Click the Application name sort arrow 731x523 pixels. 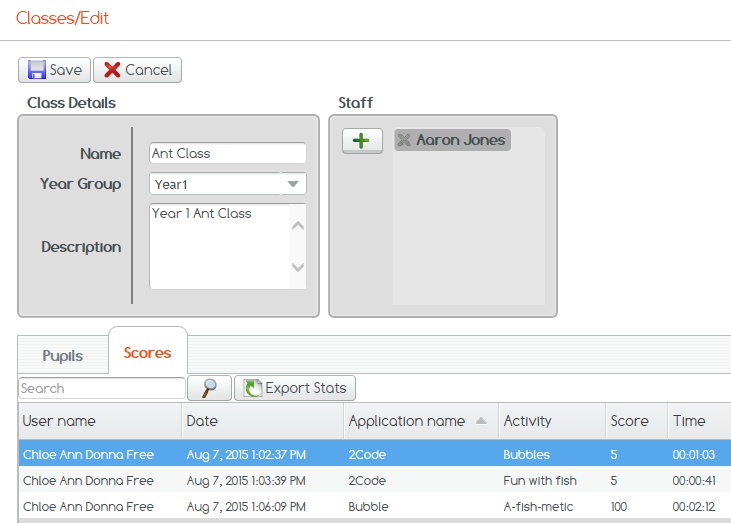(x=482, y=421)
